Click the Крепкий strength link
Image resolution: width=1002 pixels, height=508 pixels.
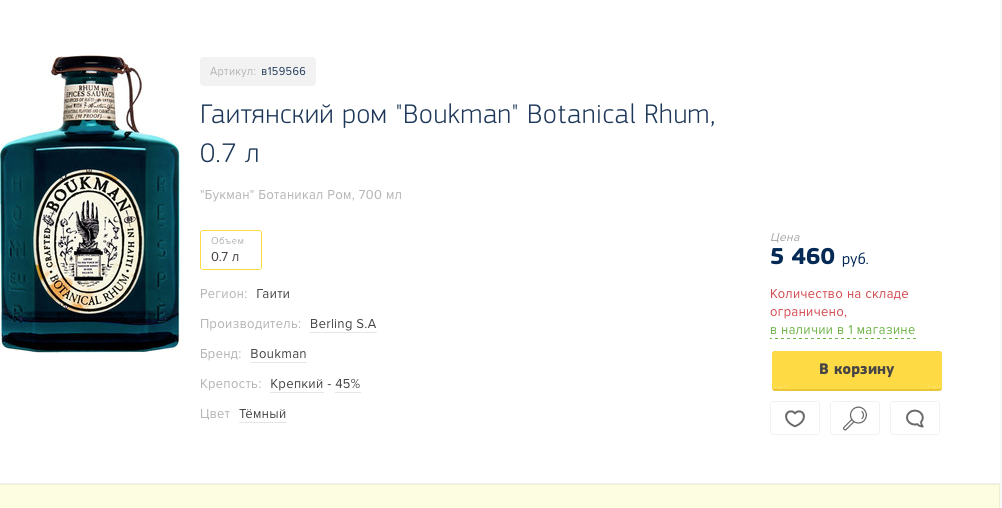[x=297, y=384]
